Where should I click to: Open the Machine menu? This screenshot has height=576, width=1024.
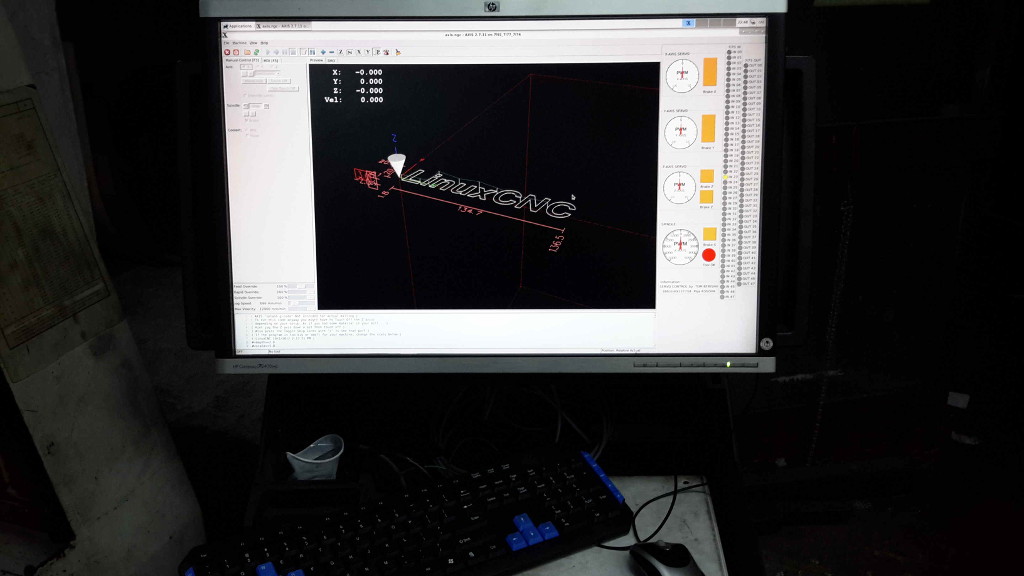pyautogui.click(x=240, y=43)
